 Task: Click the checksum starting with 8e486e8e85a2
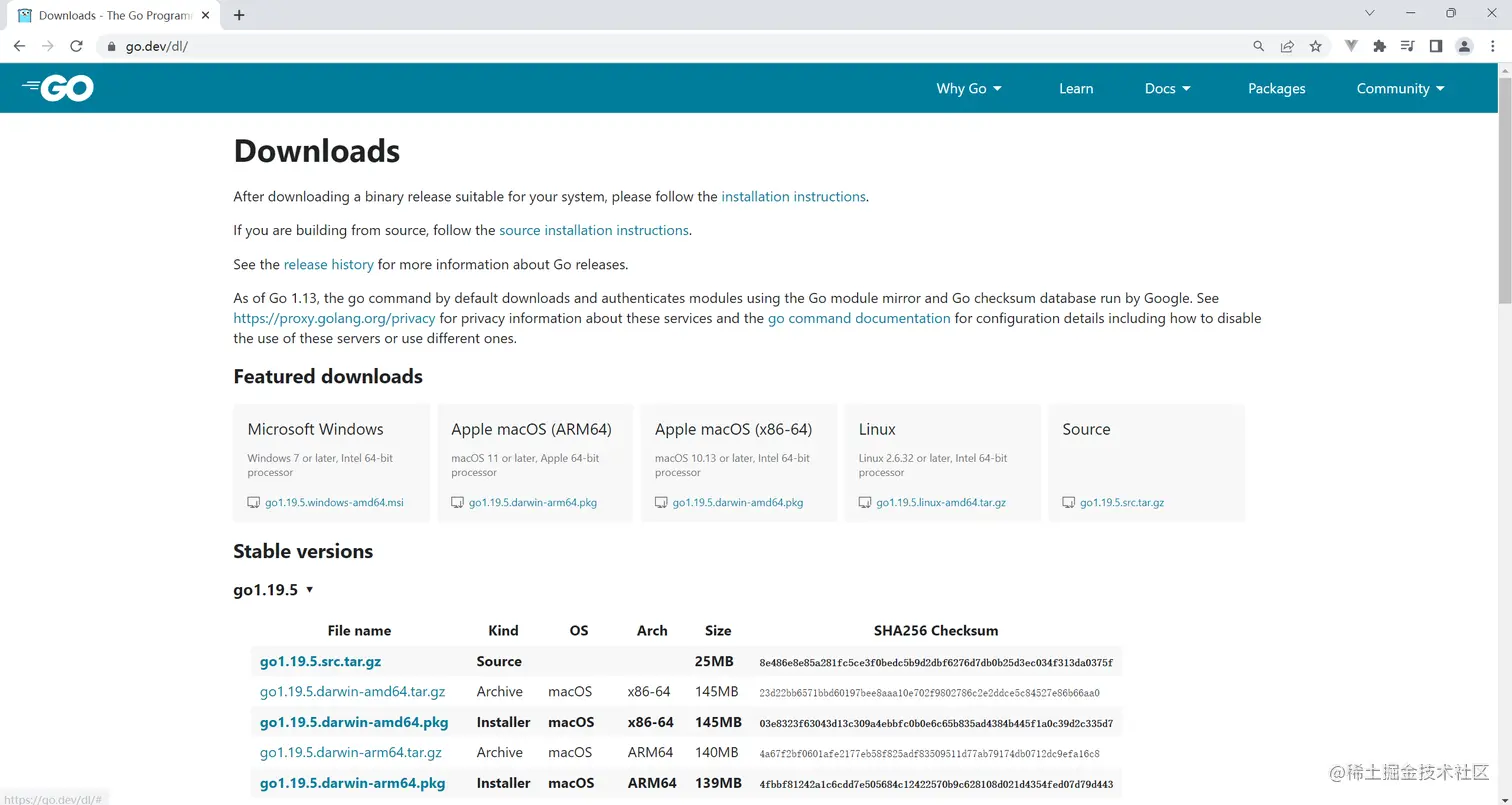pyautogui.click(x=936, y=662)
